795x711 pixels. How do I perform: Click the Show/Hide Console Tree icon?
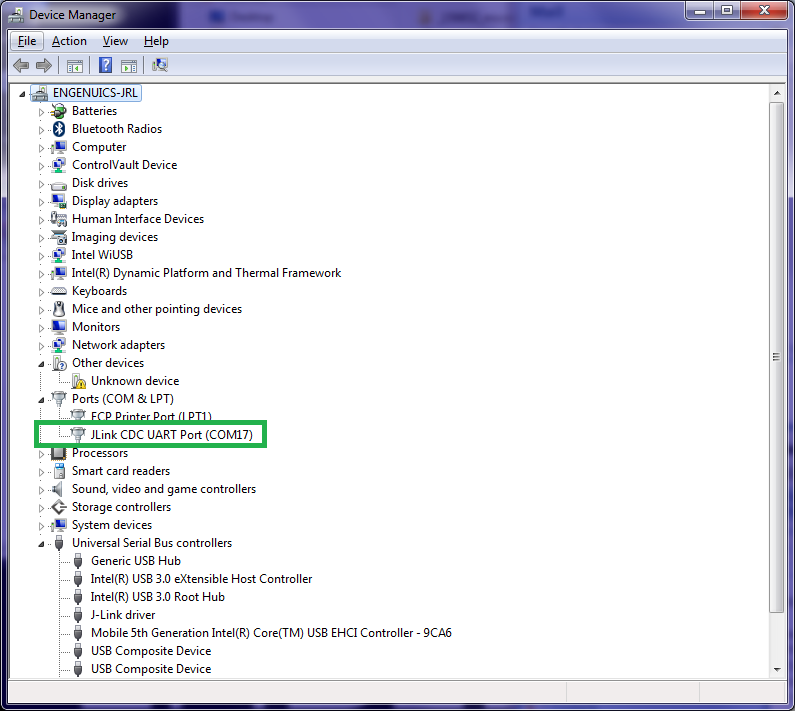pos(75,66)
